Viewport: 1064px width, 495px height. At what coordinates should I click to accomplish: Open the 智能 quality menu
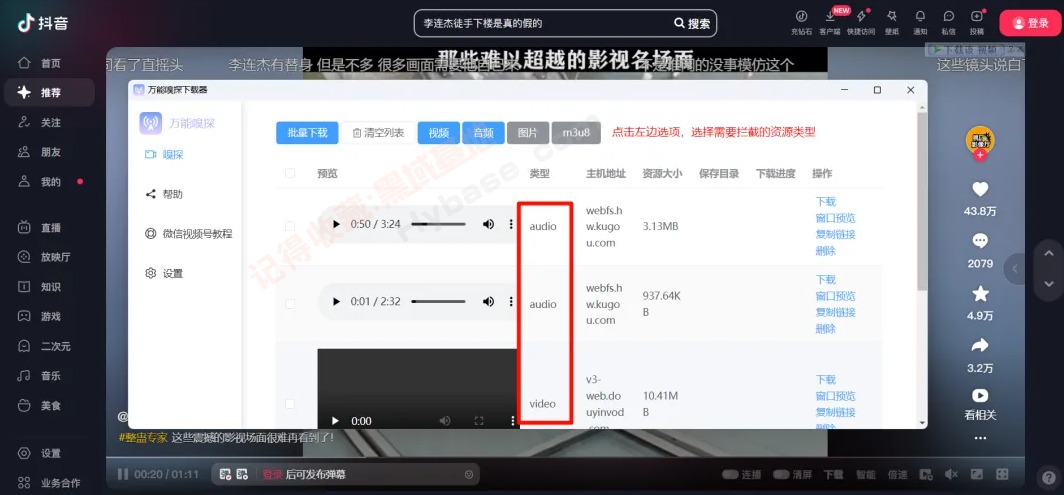[865, 474]
